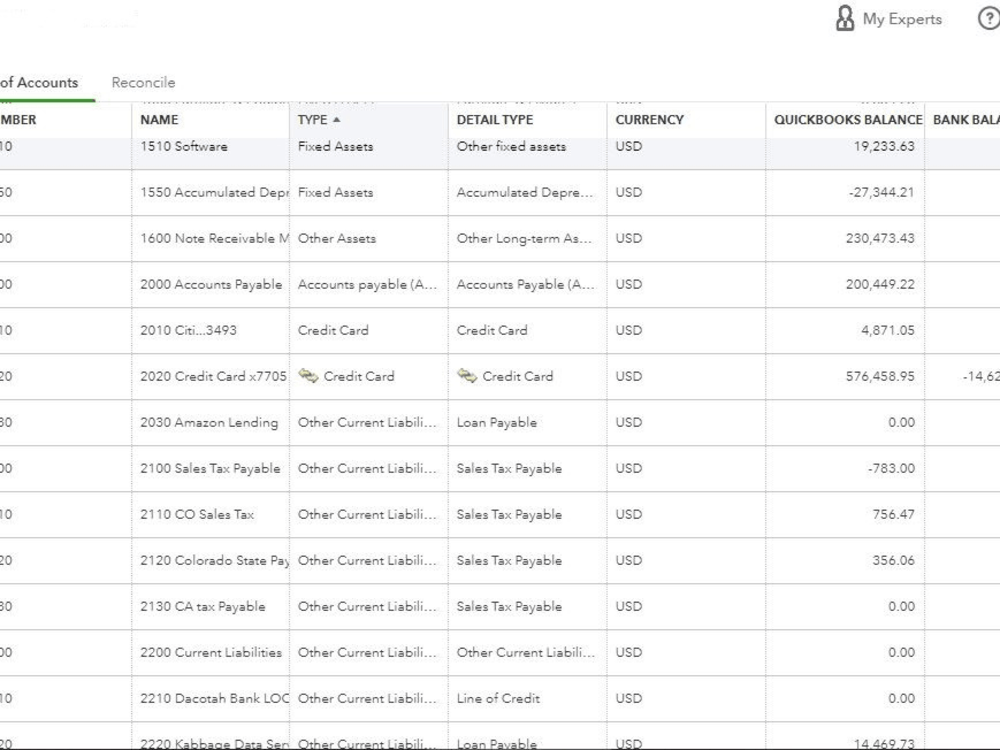Click Accounts payable (A... type cell
This screenshot has height=750, width=1000.
point(367,284)
